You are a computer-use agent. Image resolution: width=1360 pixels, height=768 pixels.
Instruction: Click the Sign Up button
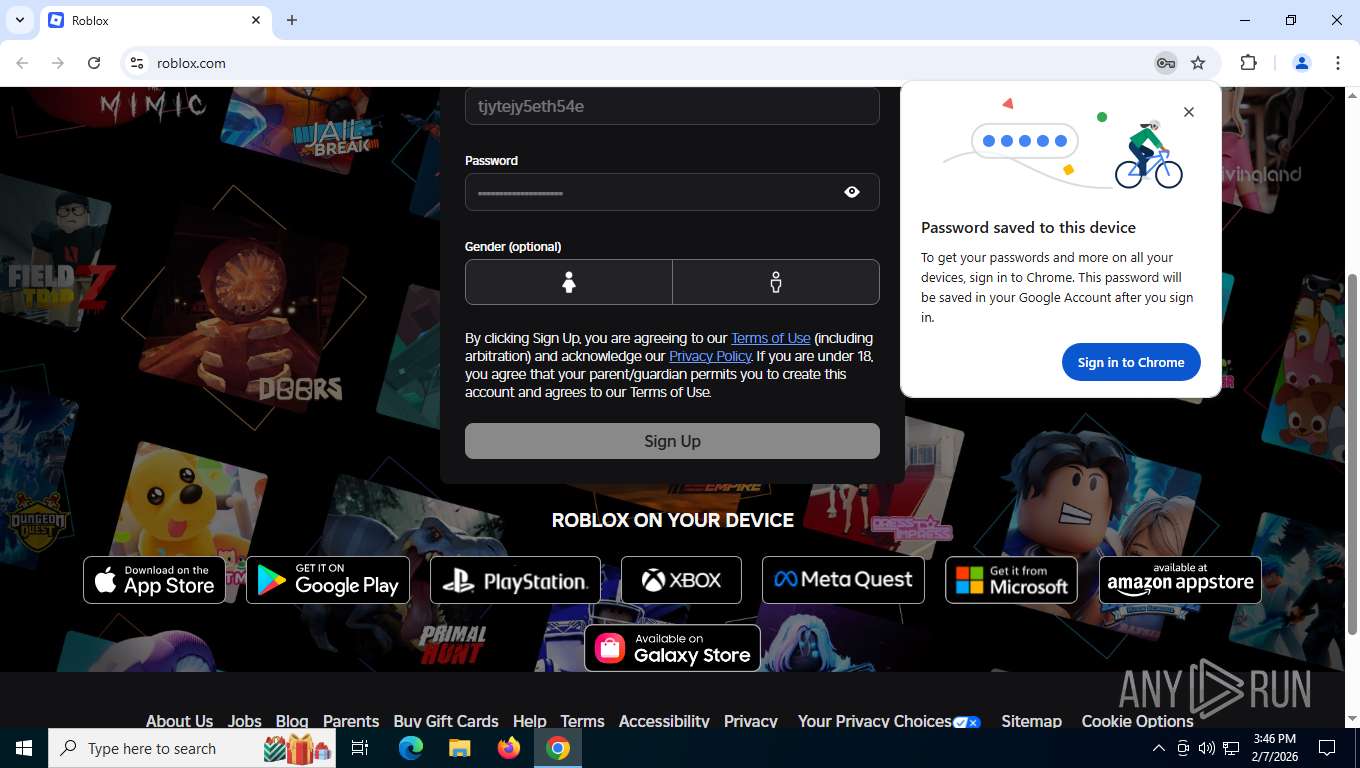pyautogui.click(x=672, y=441)
